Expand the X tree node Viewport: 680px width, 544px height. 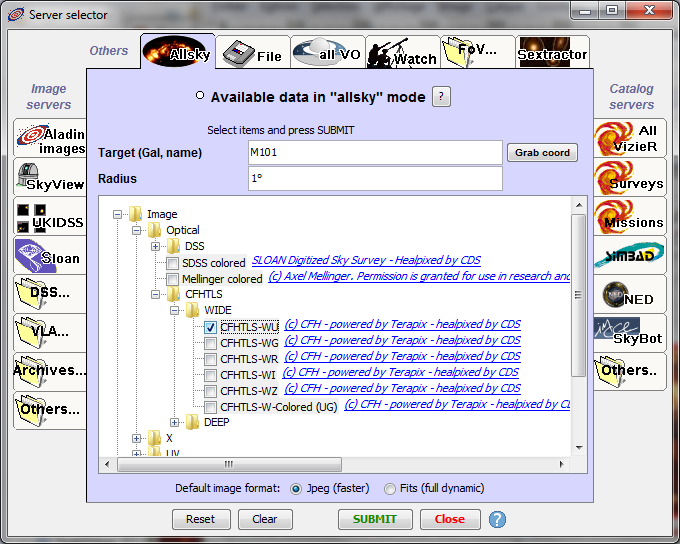coord(137,438)
